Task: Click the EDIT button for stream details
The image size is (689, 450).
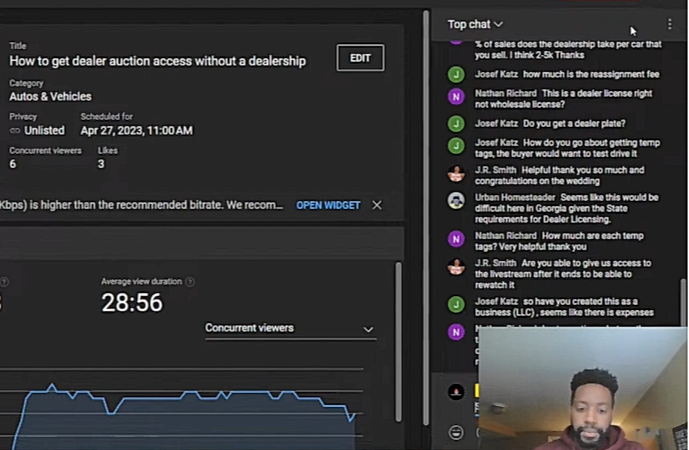Action: click(x=360, y=58)
